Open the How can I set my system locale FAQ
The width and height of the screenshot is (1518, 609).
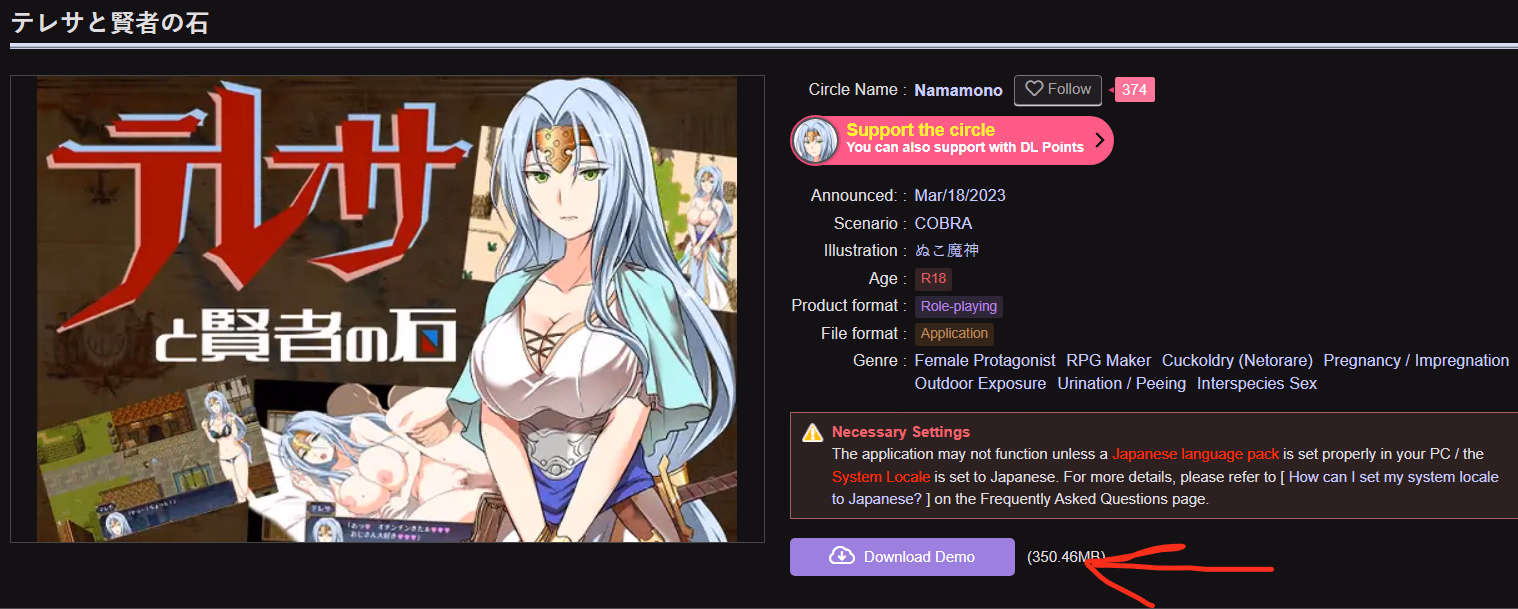(1165, 488)
